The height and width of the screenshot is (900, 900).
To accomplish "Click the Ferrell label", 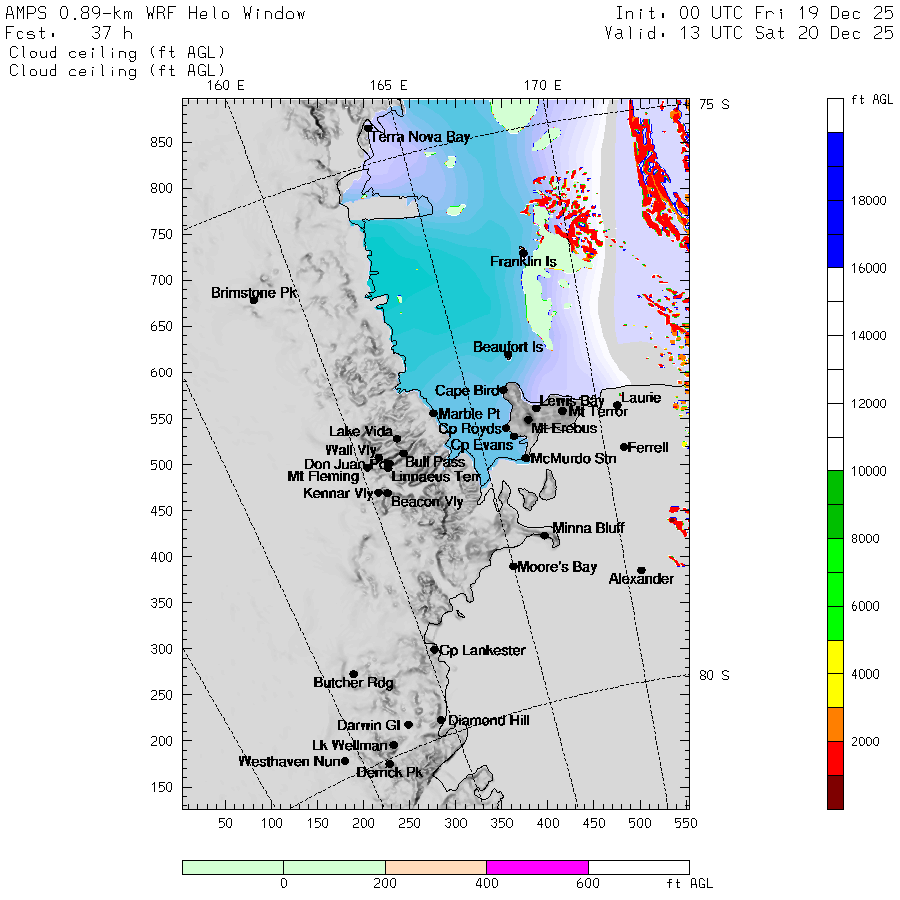I will [x=648, y=448].
